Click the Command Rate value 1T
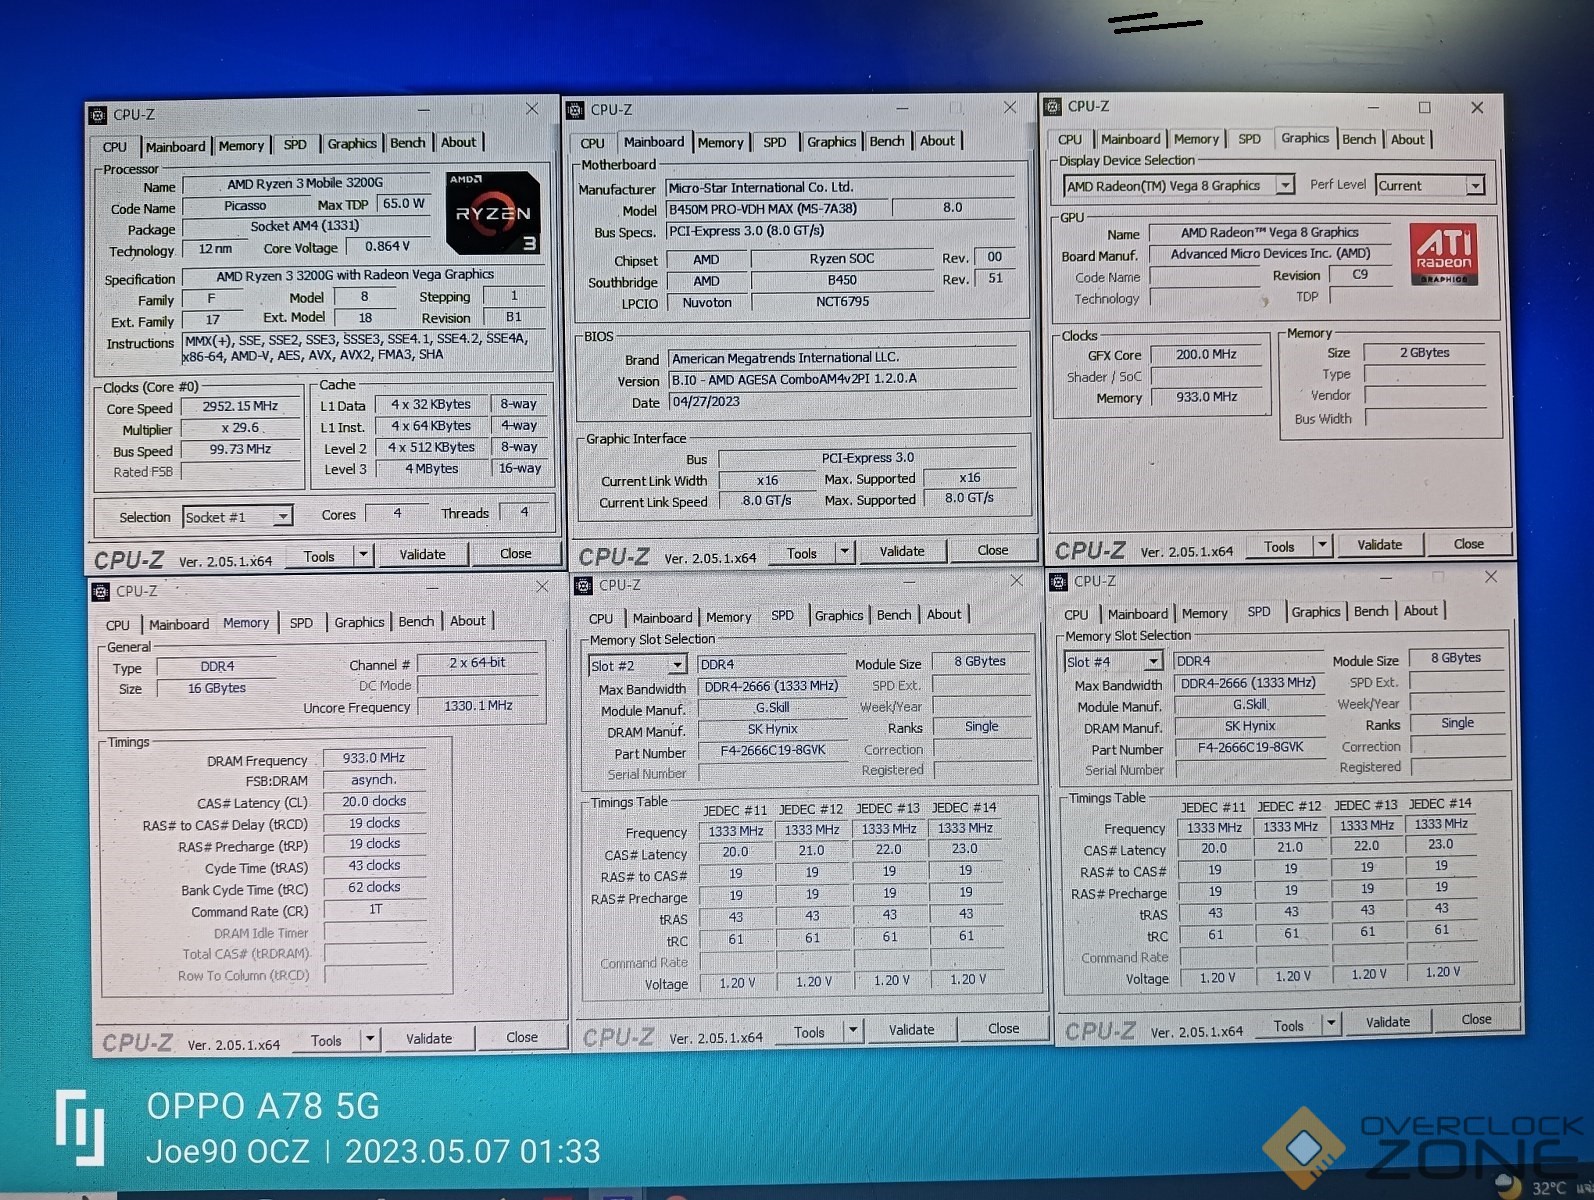 375,910
